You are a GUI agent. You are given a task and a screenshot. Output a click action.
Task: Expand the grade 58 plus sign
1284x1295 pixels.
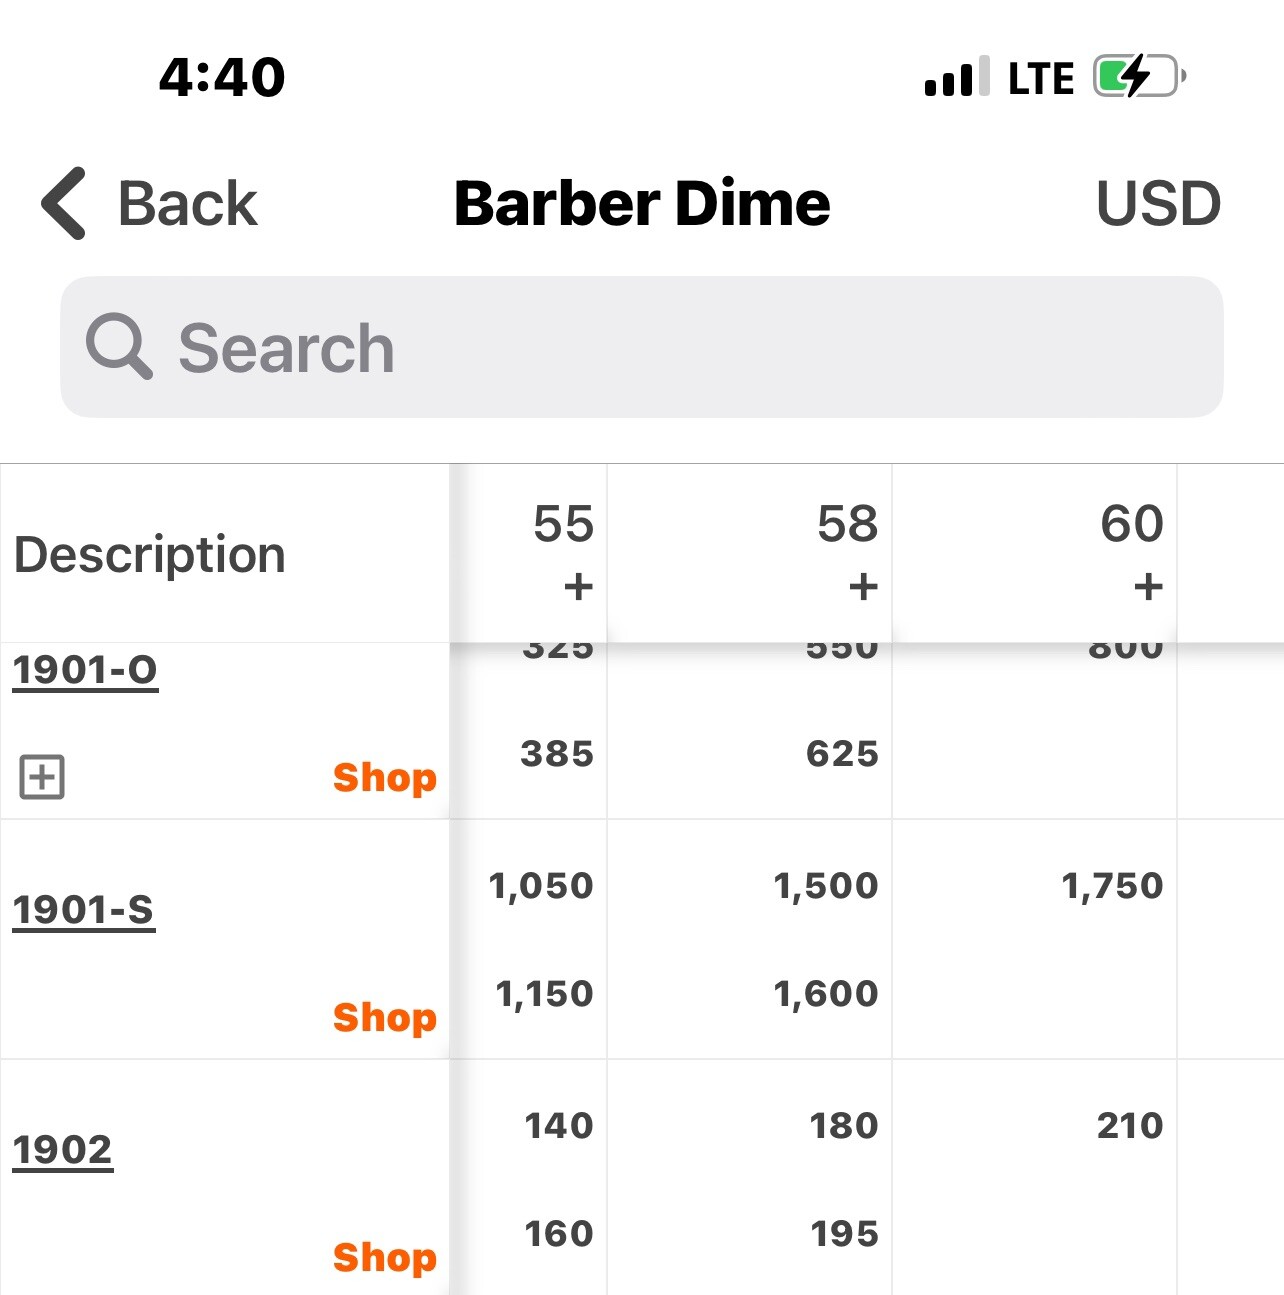(863, 587)
